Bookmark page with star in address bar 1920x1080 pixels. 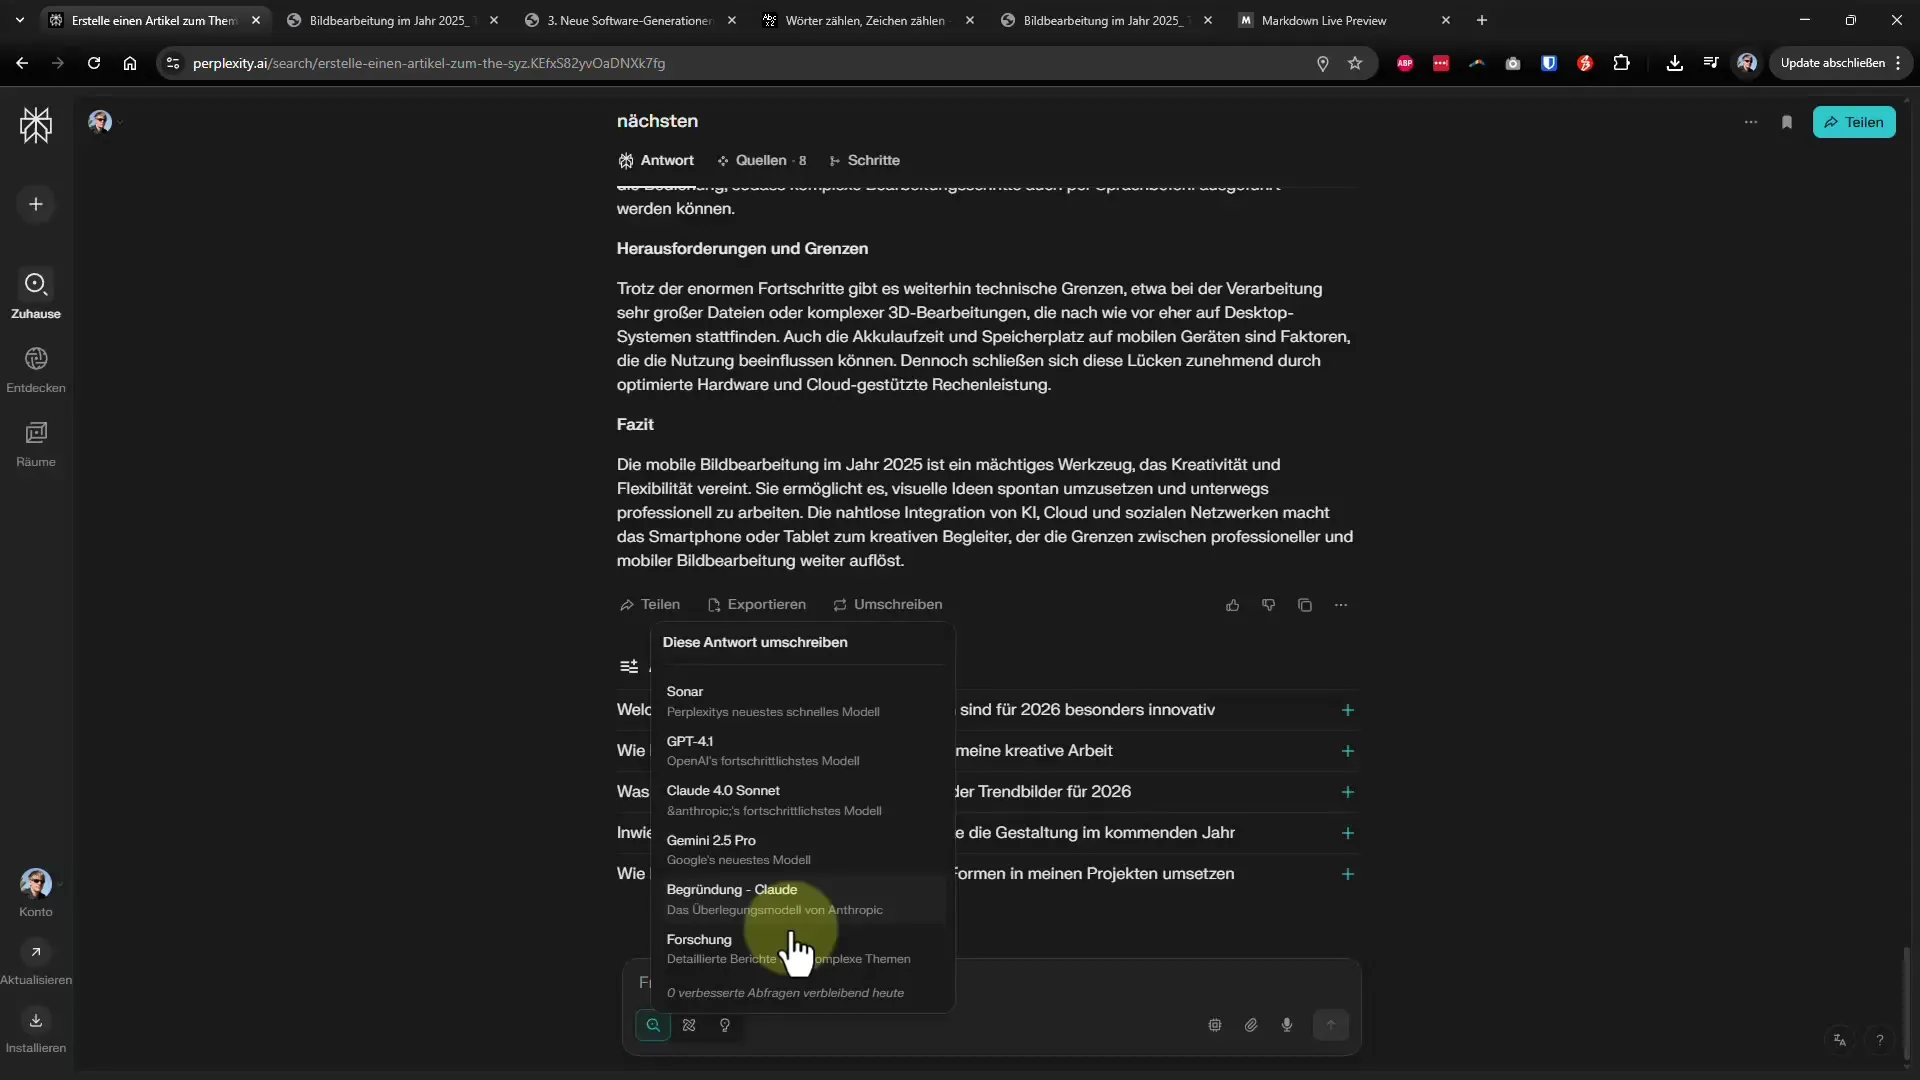pos(1355,63)
